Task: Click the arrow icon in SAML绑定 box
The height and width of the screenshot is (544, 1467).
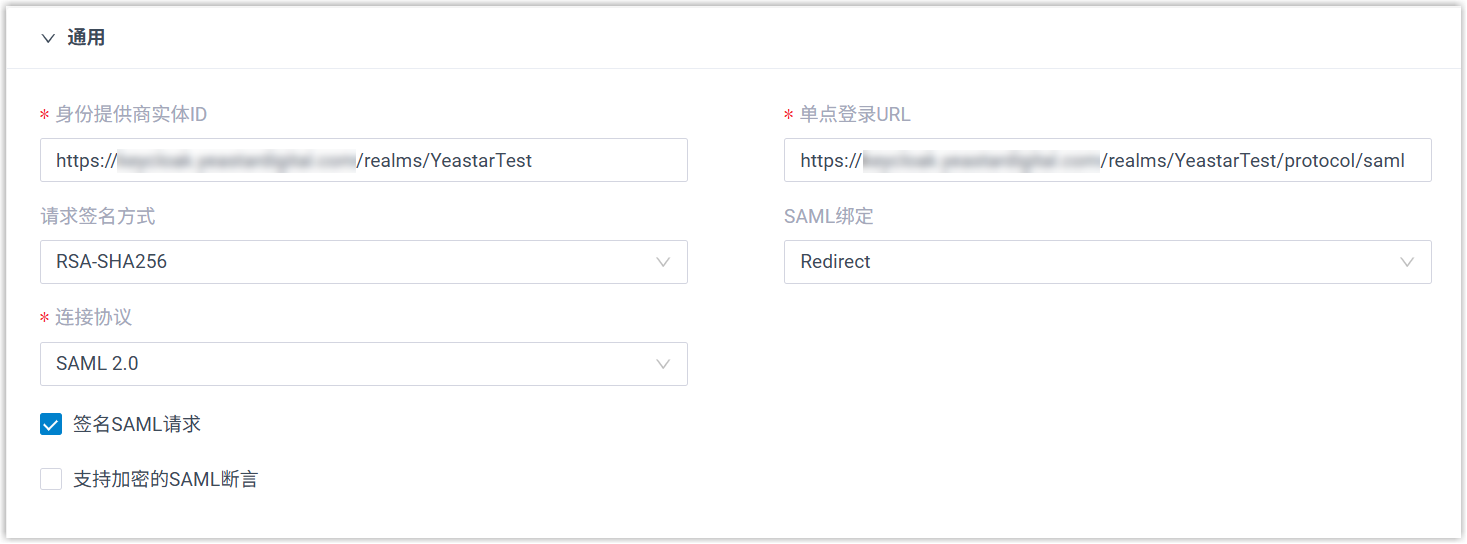Action: click(x=1407, y=262)
